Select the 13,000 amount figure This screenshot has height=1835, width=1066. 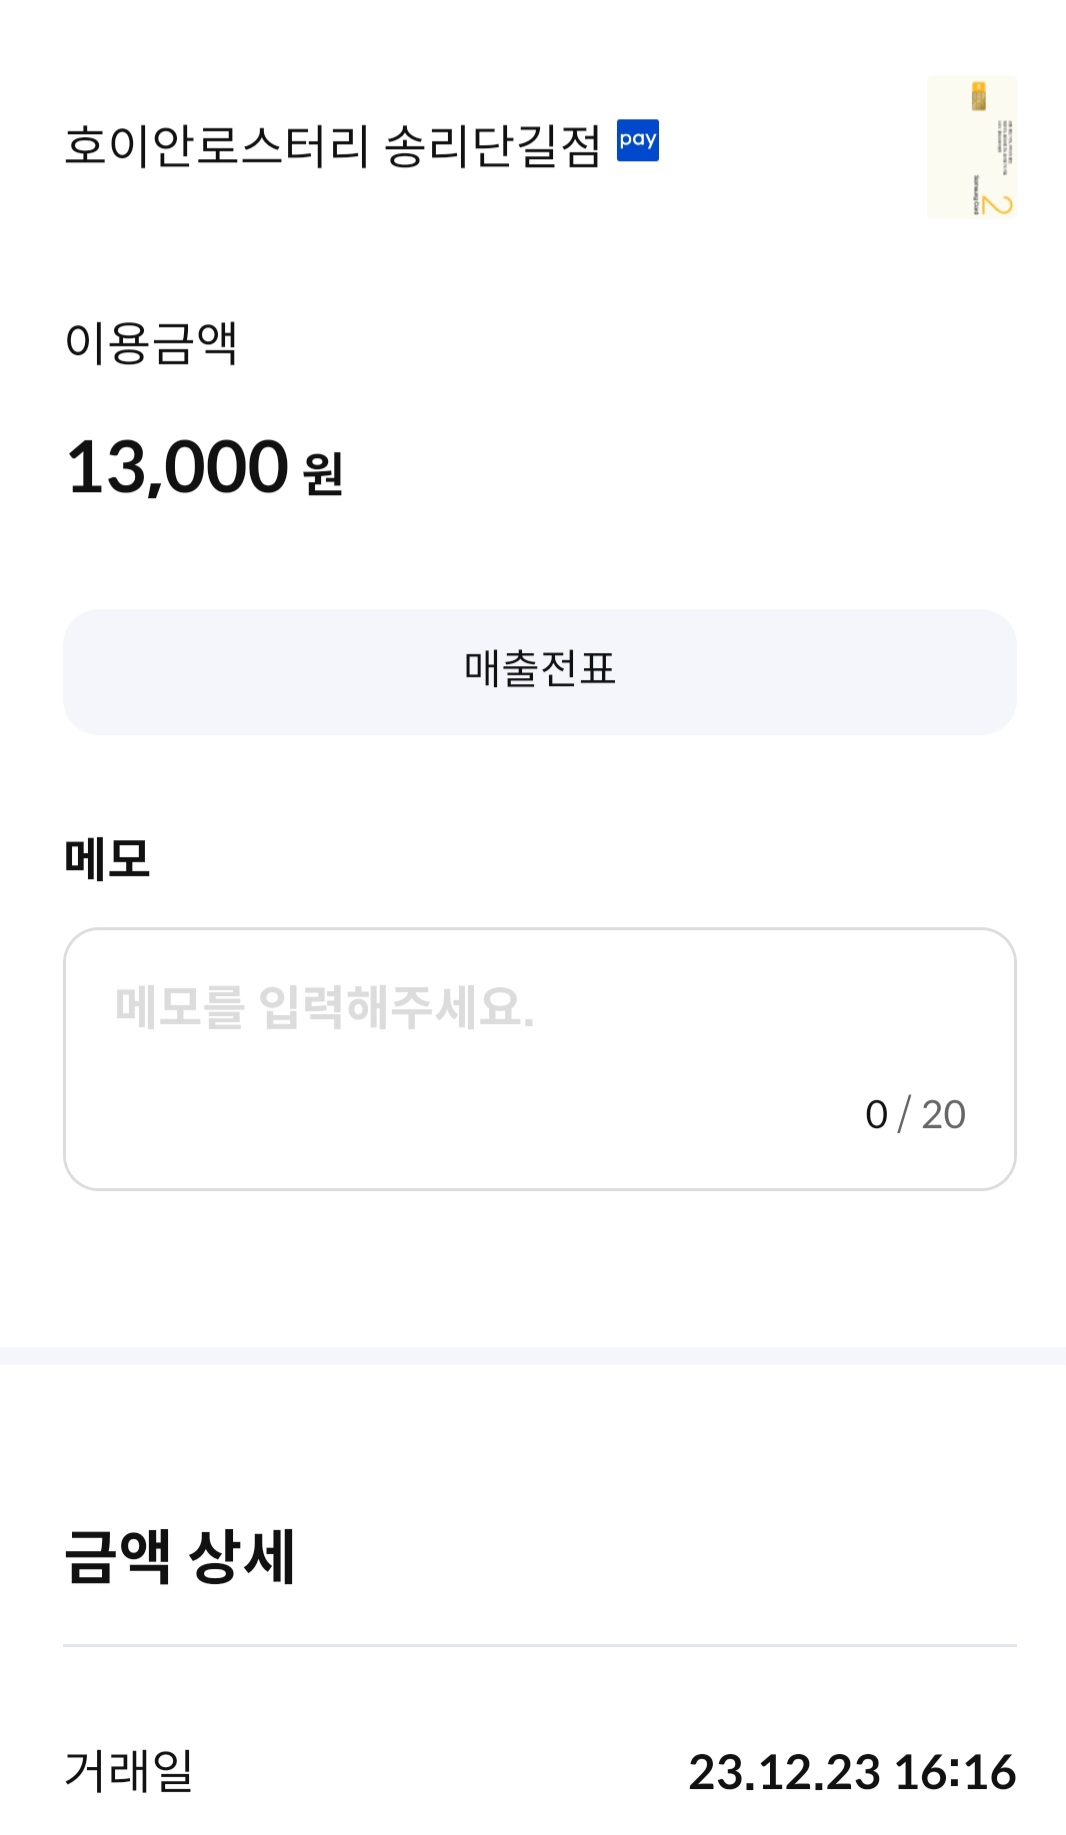(178, 467)
